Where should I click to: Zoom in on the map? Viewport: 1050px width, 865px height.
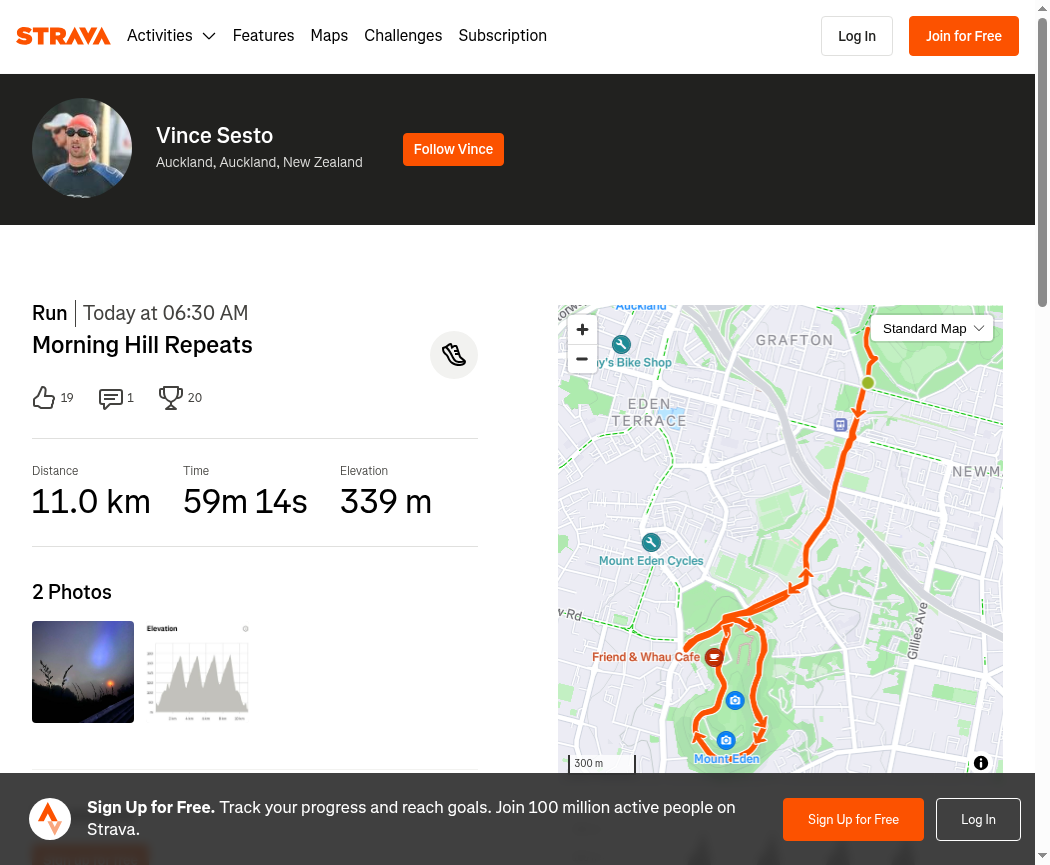(582, 329)
